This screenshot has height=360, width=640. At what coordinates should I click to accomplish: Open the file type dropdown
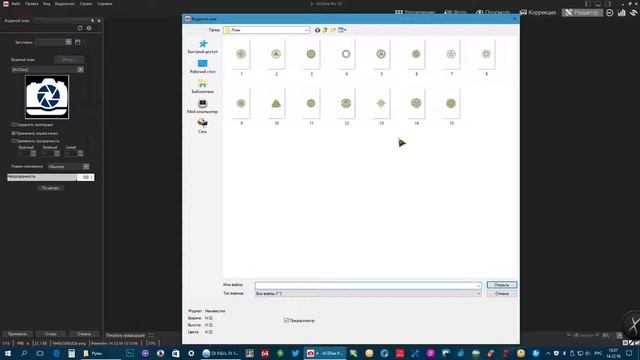coord(368,293)
